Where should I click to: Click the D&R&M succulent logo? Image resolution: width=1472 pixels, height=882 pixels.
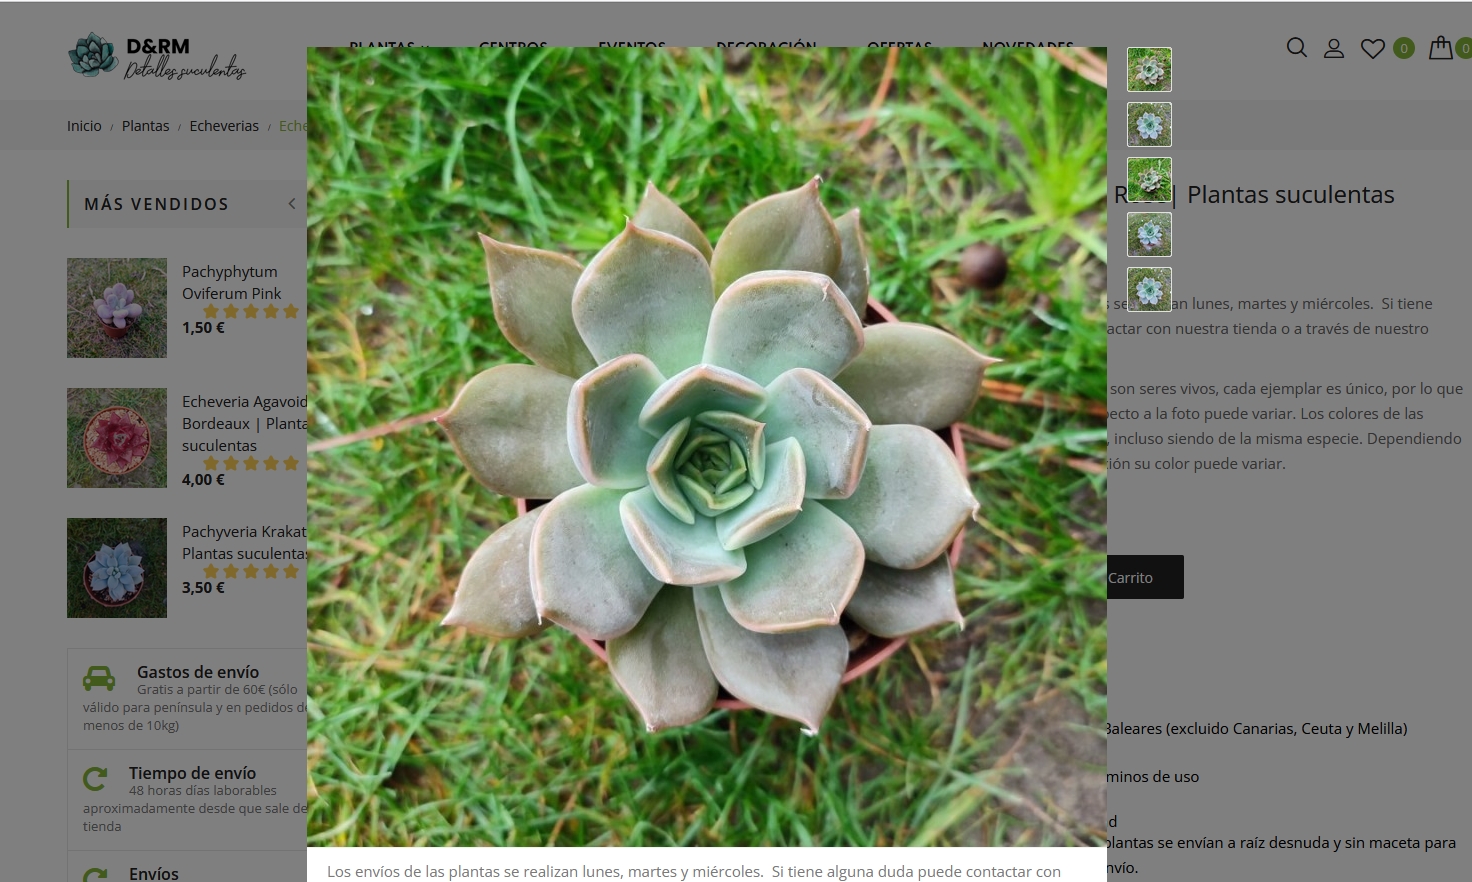click(x=157, y=56)
